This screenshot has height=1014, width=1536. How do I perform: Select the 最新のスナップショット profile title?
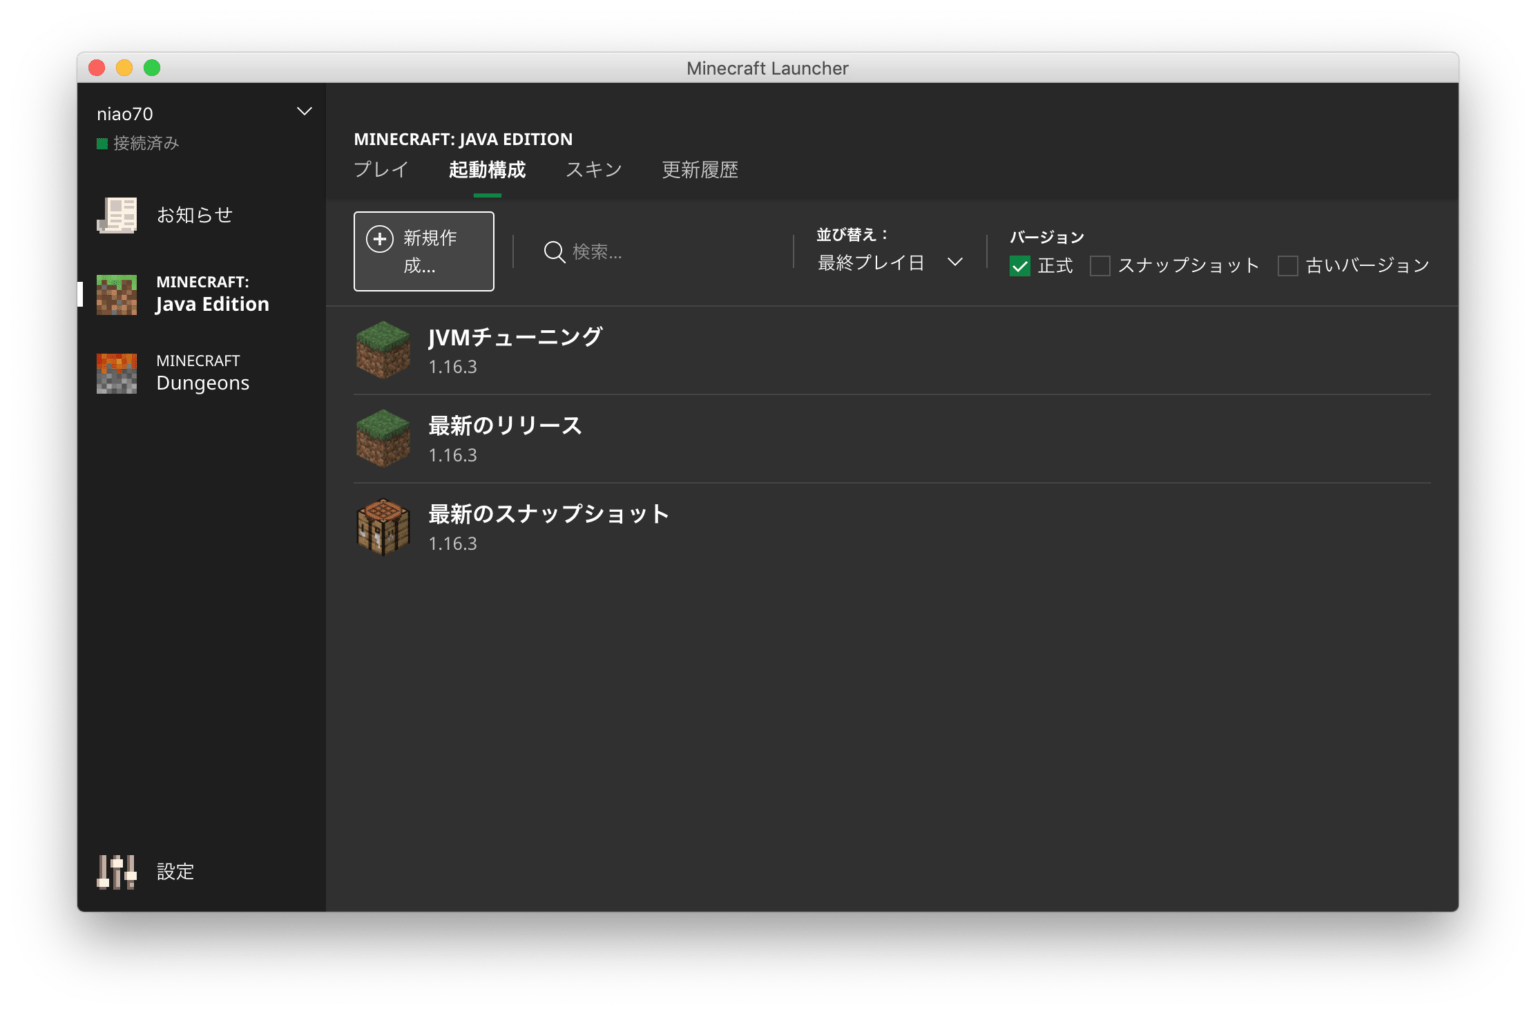coord(548,514)
